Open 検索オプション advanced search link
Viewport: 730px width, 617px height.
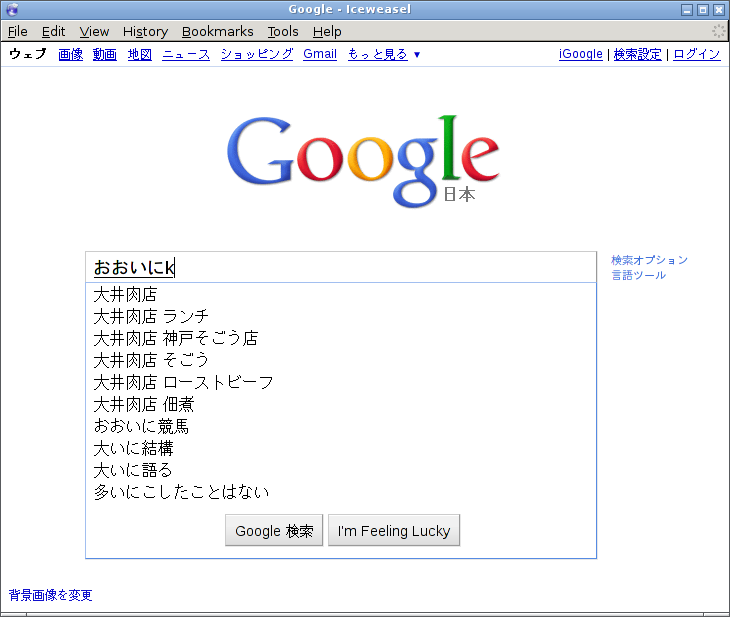[x=649, y=260]
